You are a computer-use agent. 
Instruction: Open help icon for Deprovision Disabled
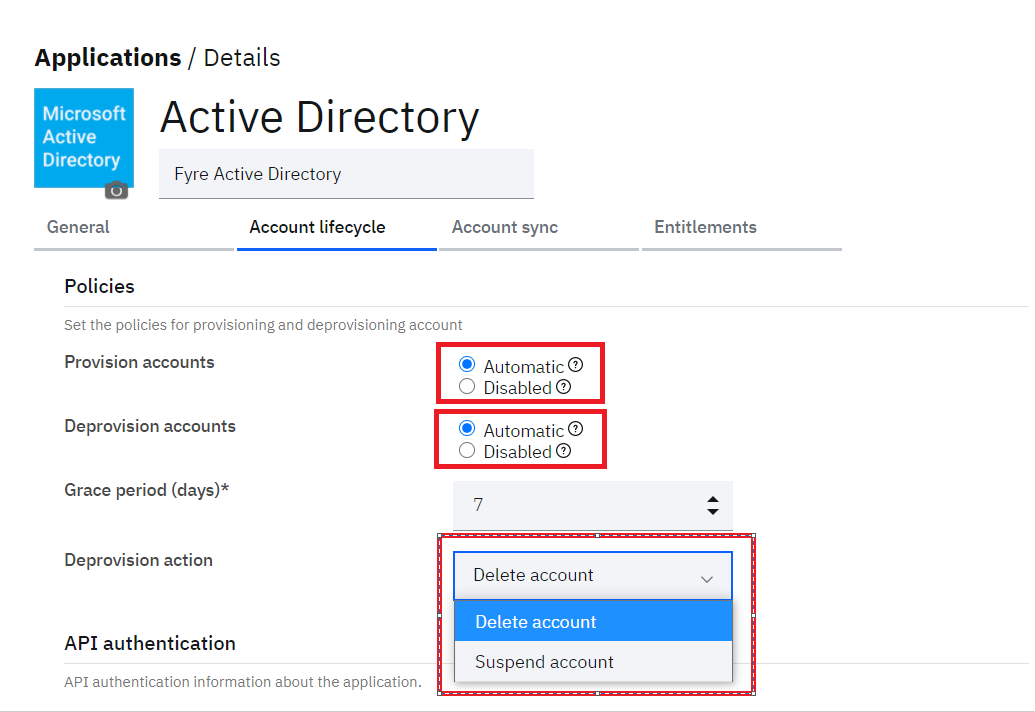coord(564,451)
